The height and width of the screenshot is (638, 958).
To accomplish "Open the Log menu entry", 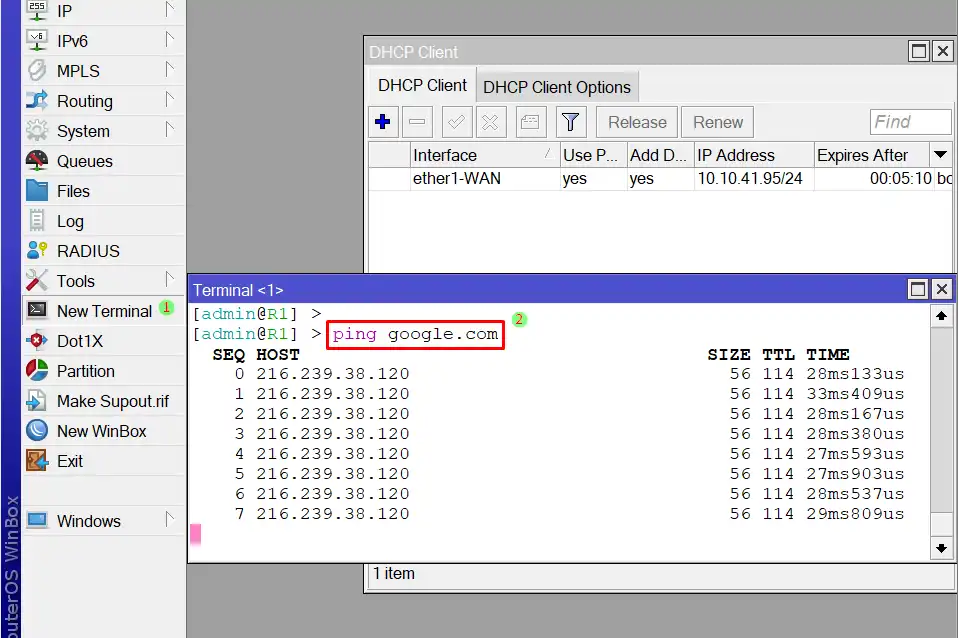I will [70, 221].
